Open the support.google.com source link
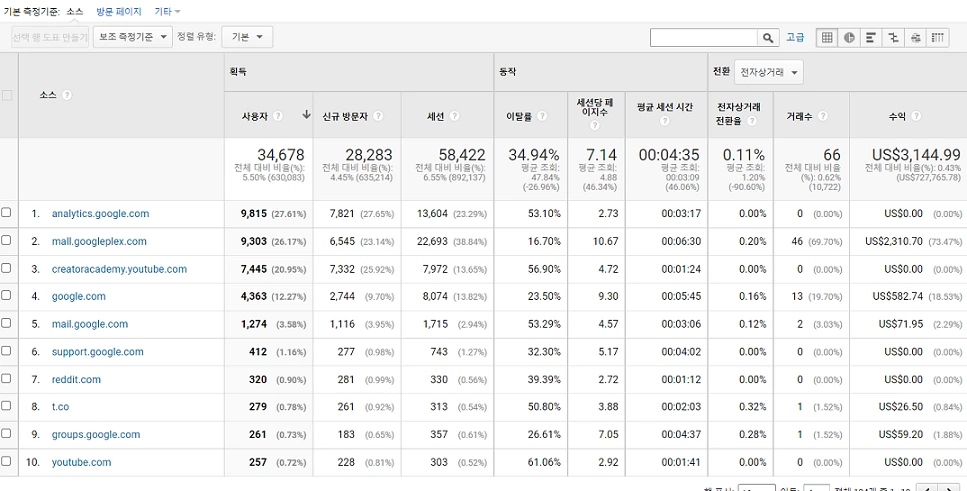 coord(97,352)
